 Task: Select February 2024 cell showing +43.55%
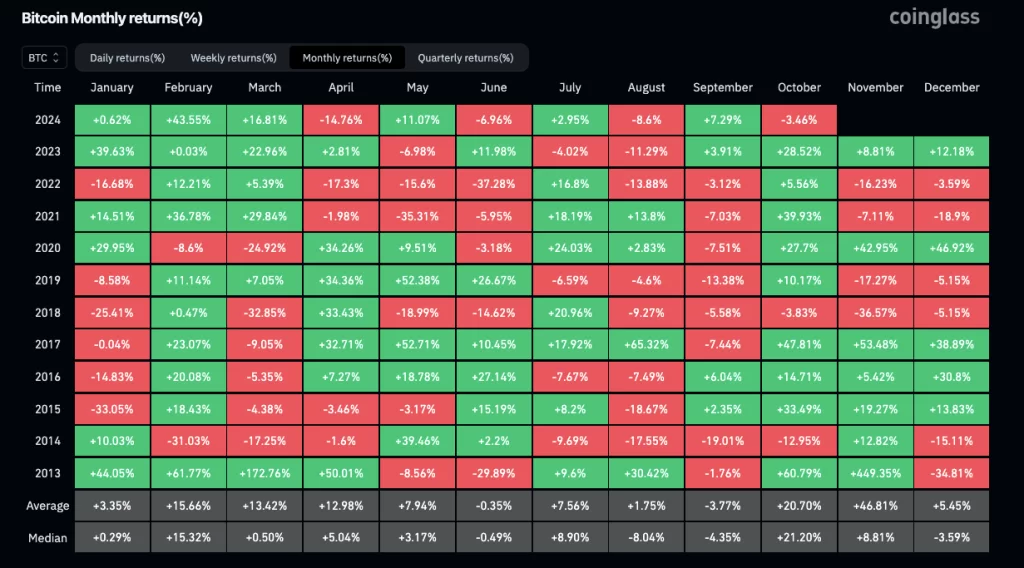188,120
